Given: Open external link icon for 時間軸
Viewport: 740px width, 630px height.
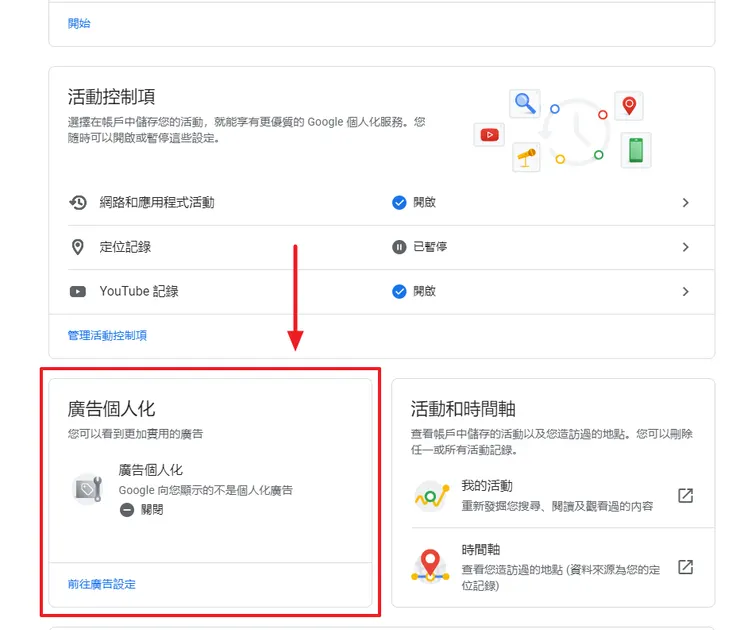Looking at the screenshot, I should pyautogui.click(x=685, y=567).
